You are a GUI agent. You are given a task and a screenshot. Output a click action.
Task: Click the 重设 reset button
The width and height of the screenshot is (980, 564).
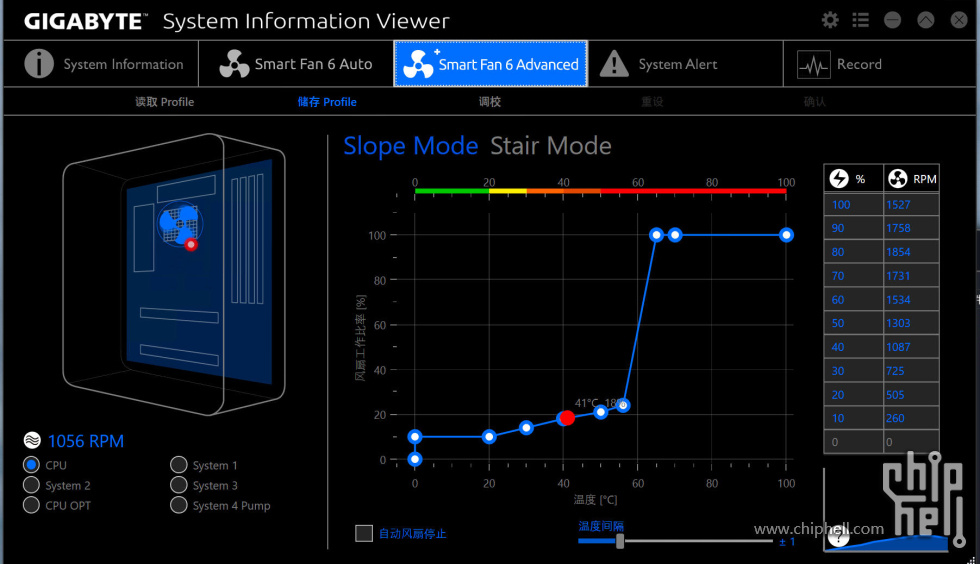(x=652, y=102)
